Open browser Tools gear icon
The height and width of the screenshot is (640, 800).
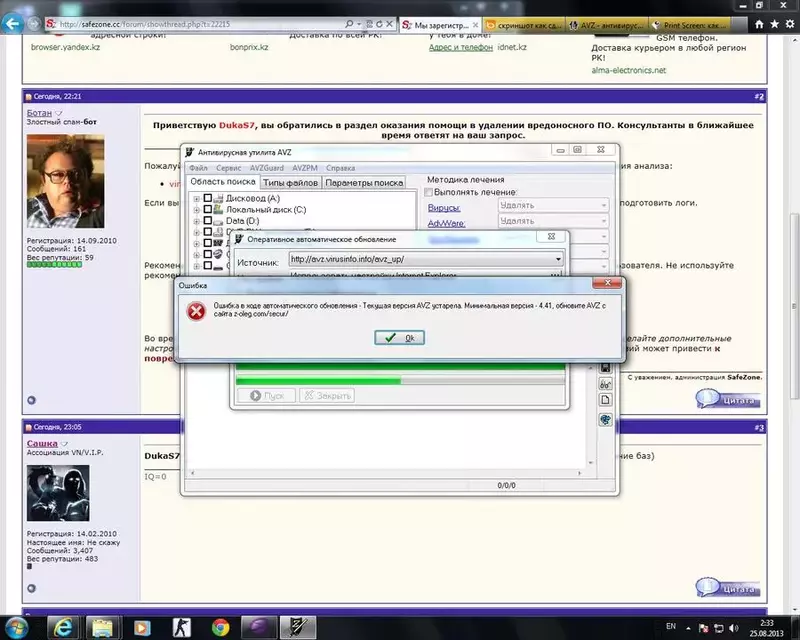[x=790, y=24]
